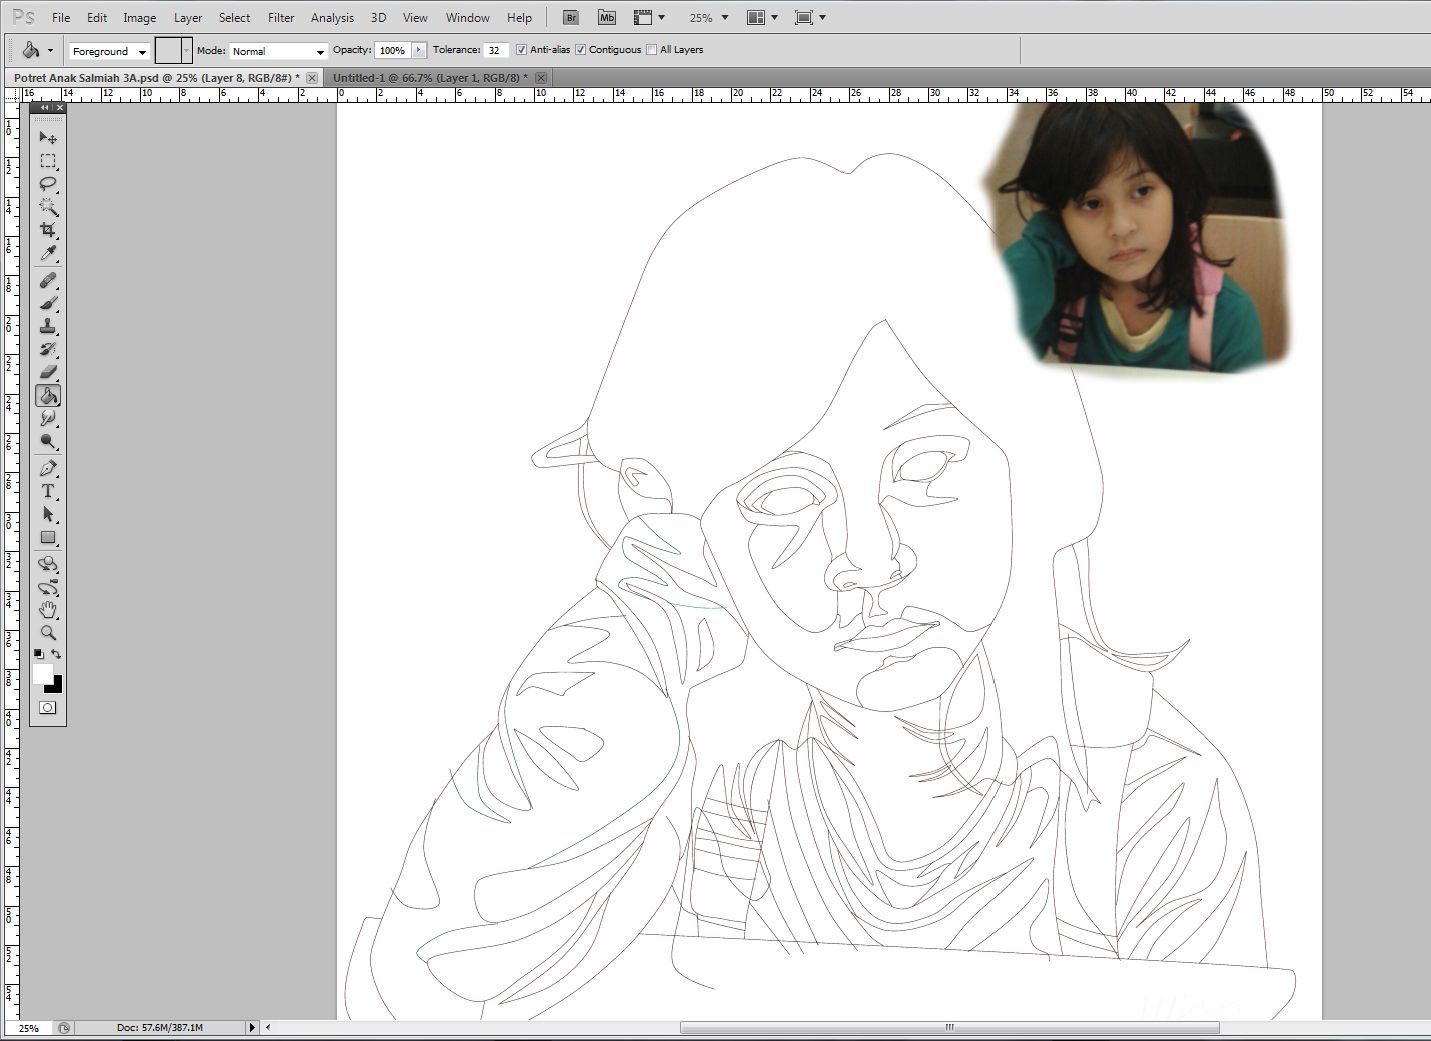Viewport: 1431px width, 1041px height.
Task: Open the 3D menu
Action: tap(378, 17)
